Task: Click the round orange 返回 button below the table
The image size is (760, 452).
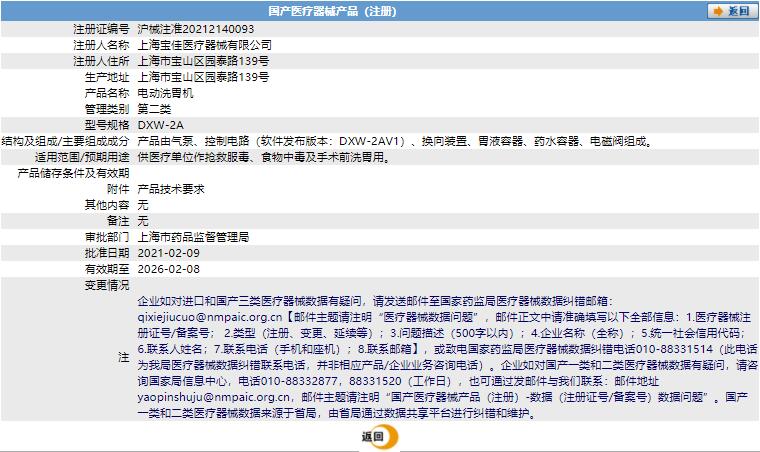Action: [380, 436]
